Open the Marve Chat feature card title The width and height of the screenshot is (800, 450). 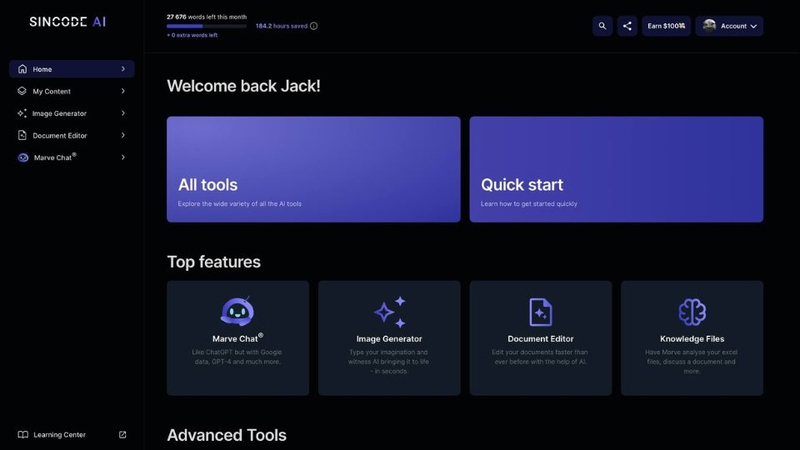coord(238,338)
